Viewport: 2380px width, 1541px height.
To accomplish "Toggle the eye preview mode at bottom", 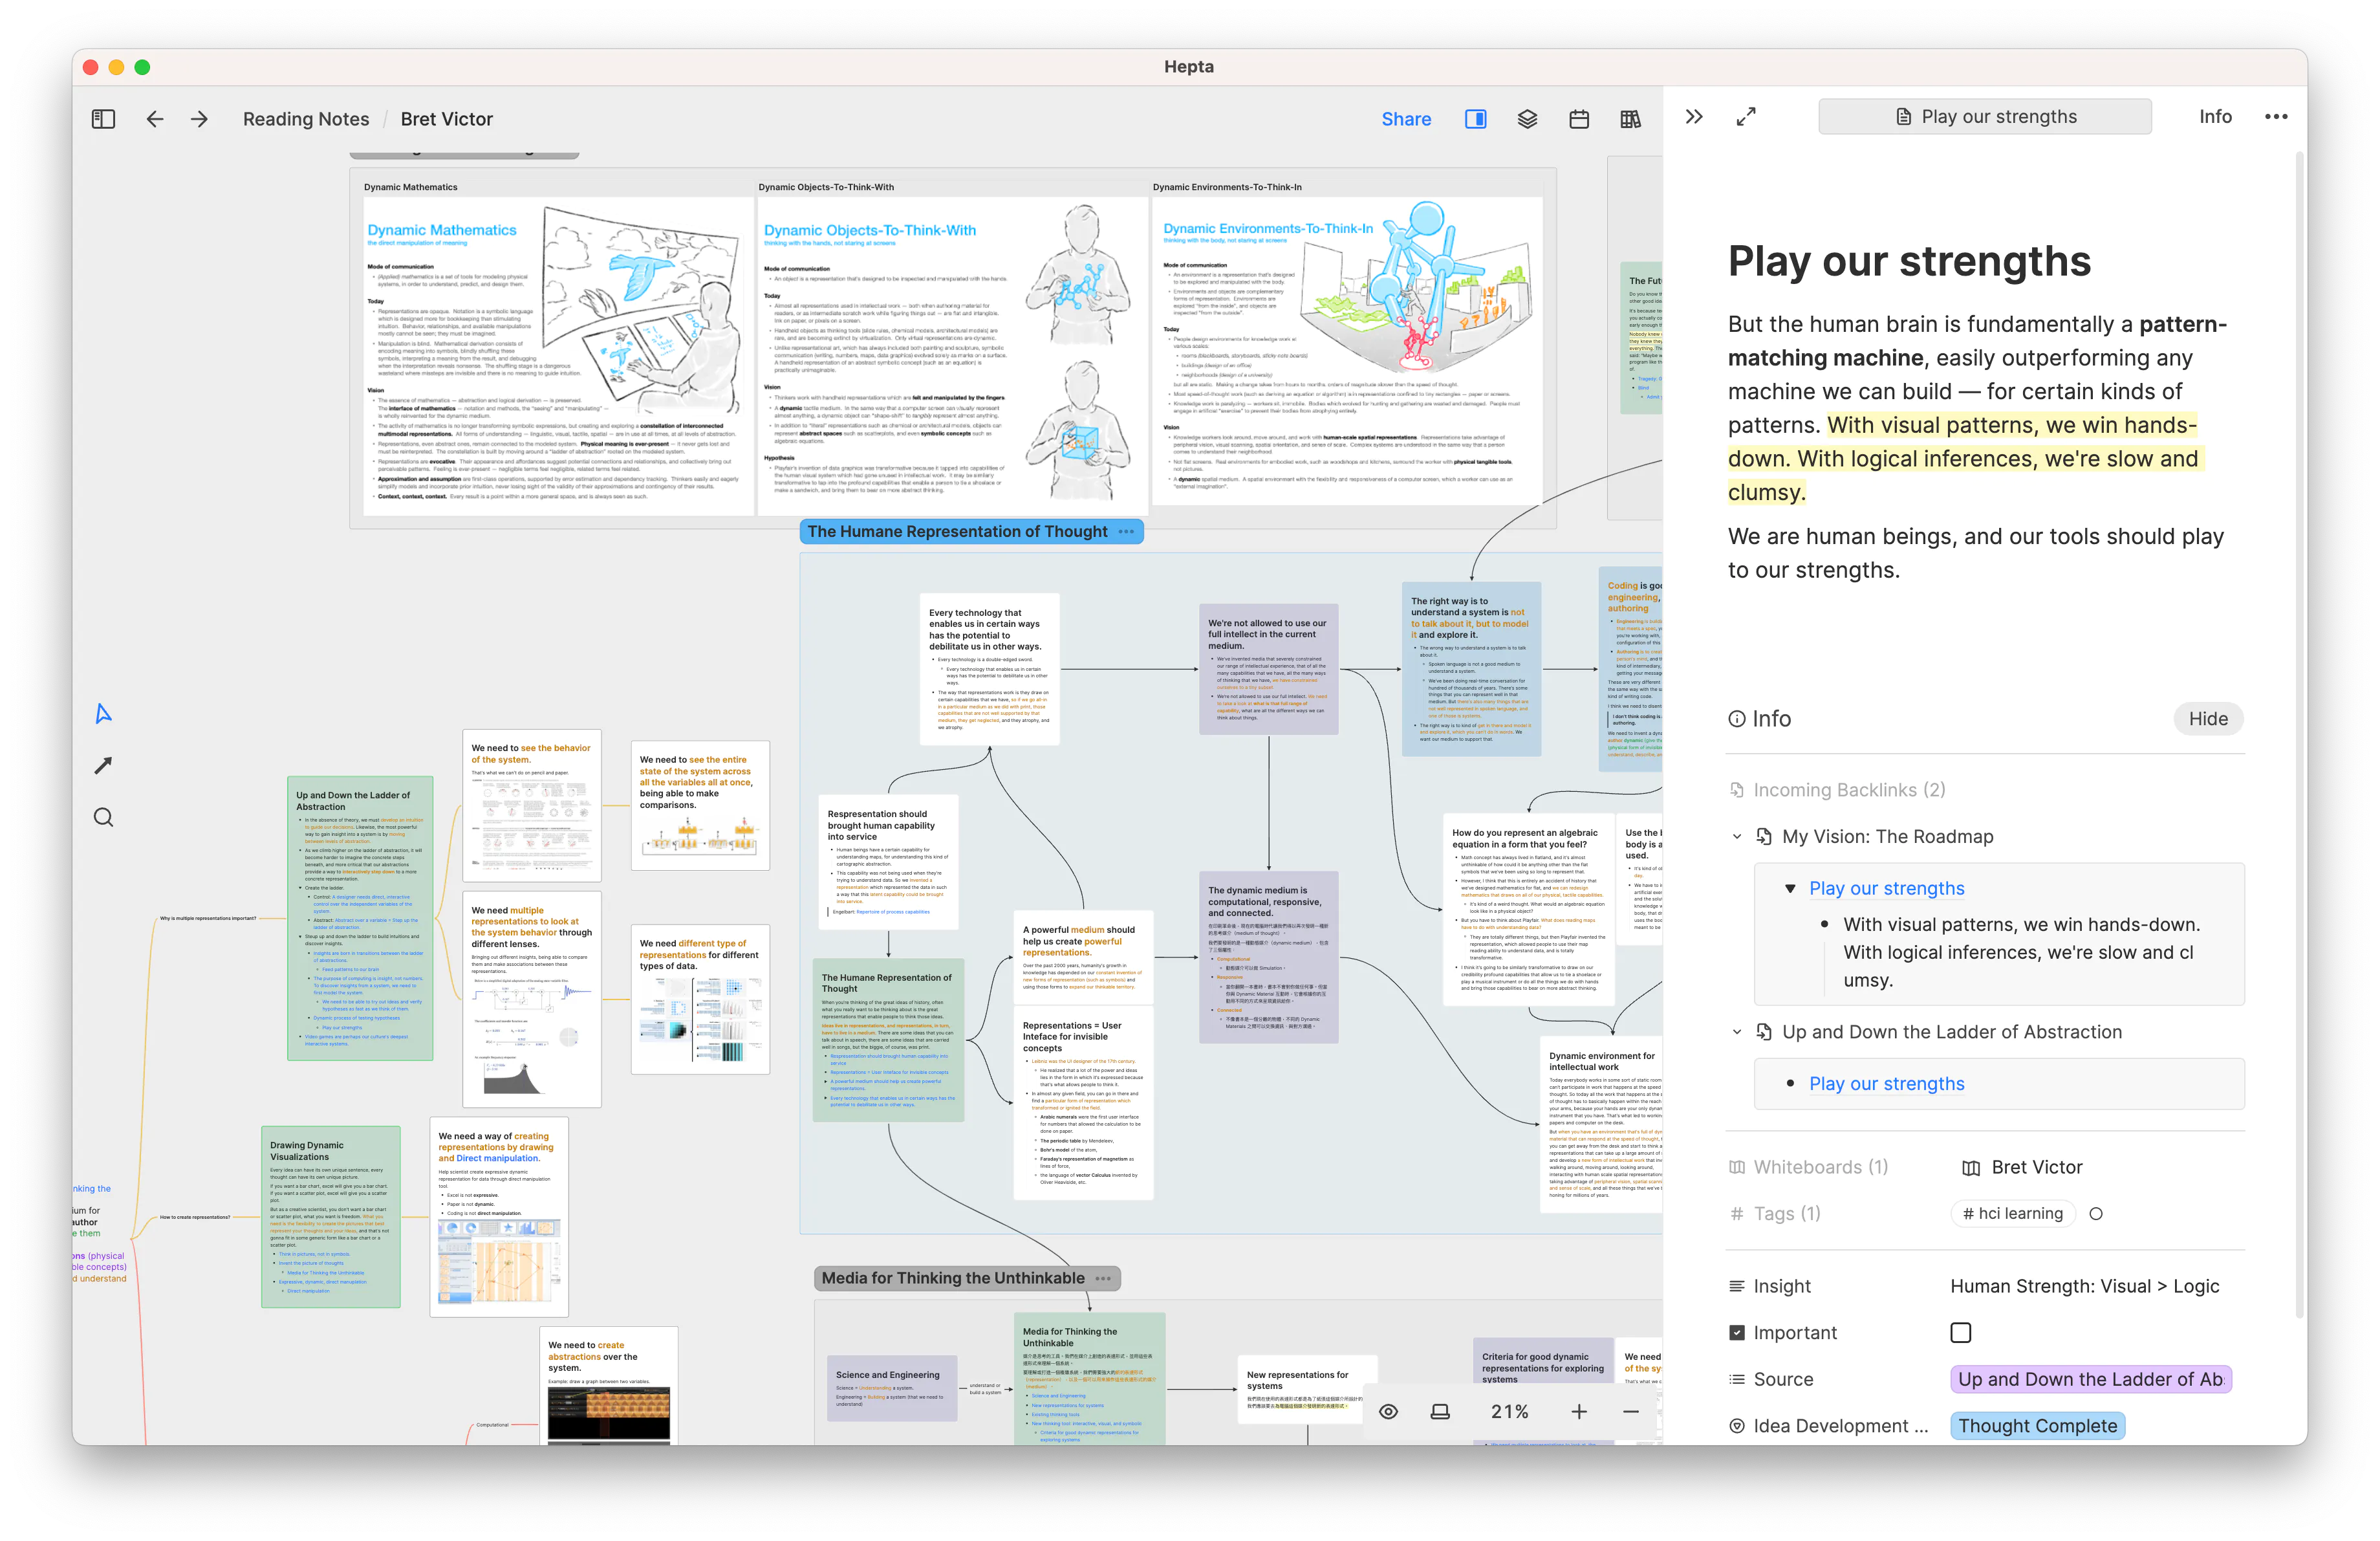I will point(1389,1411).
